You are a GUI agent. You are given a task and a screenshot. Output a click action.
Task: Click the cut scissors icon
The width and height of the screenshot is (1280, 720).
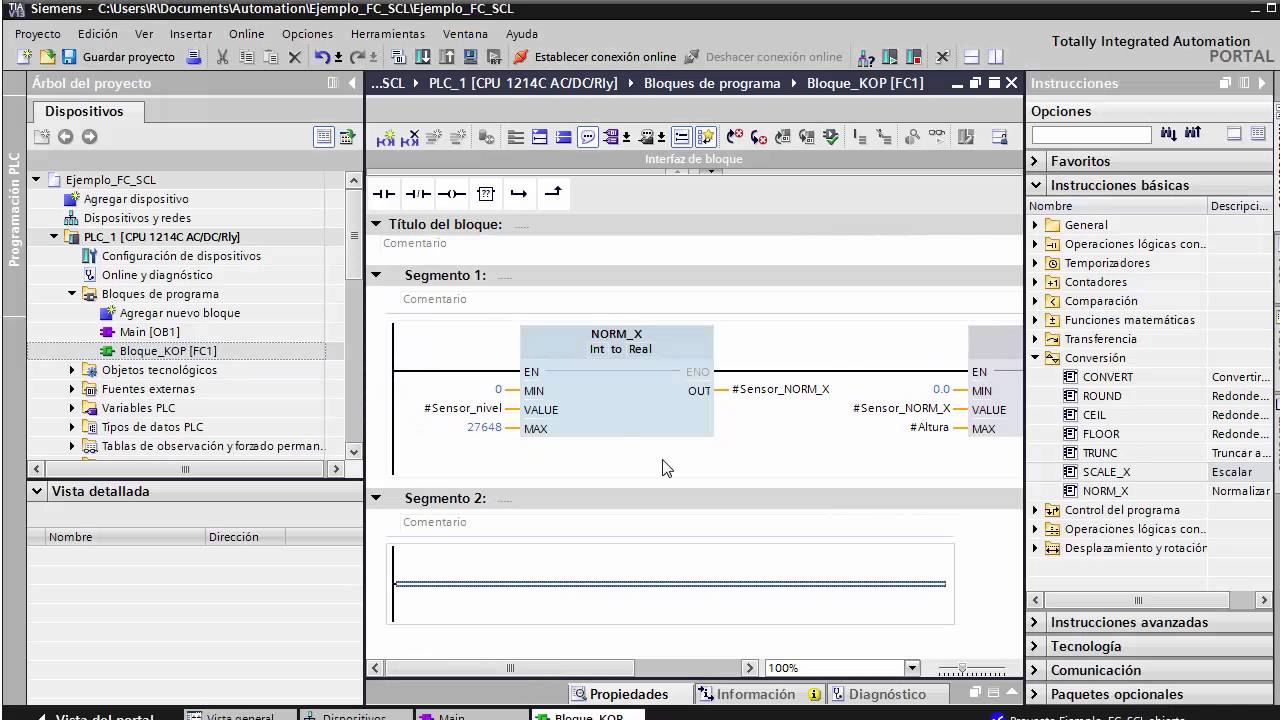tap(222, 57)
